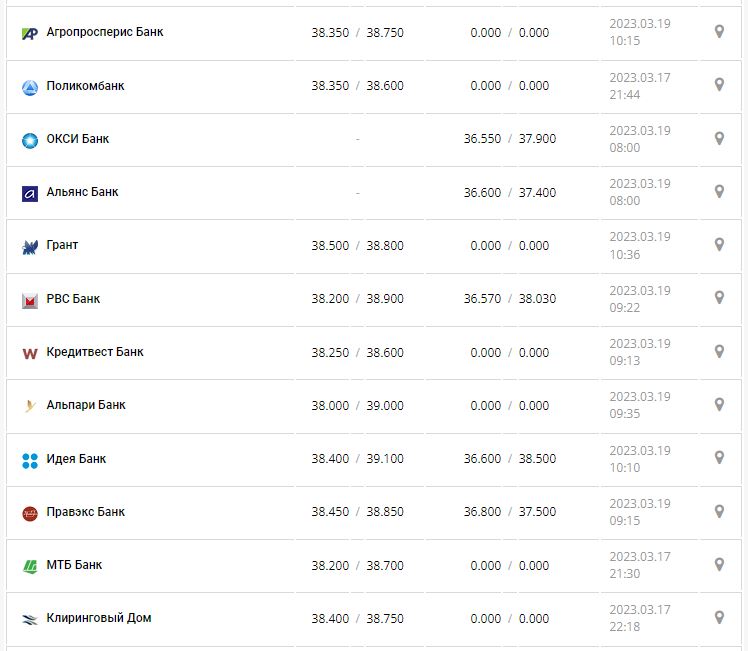Show location pin for Правэкс Банк
Viewport: 748px width, 651px height.
(x=719, y=512)
